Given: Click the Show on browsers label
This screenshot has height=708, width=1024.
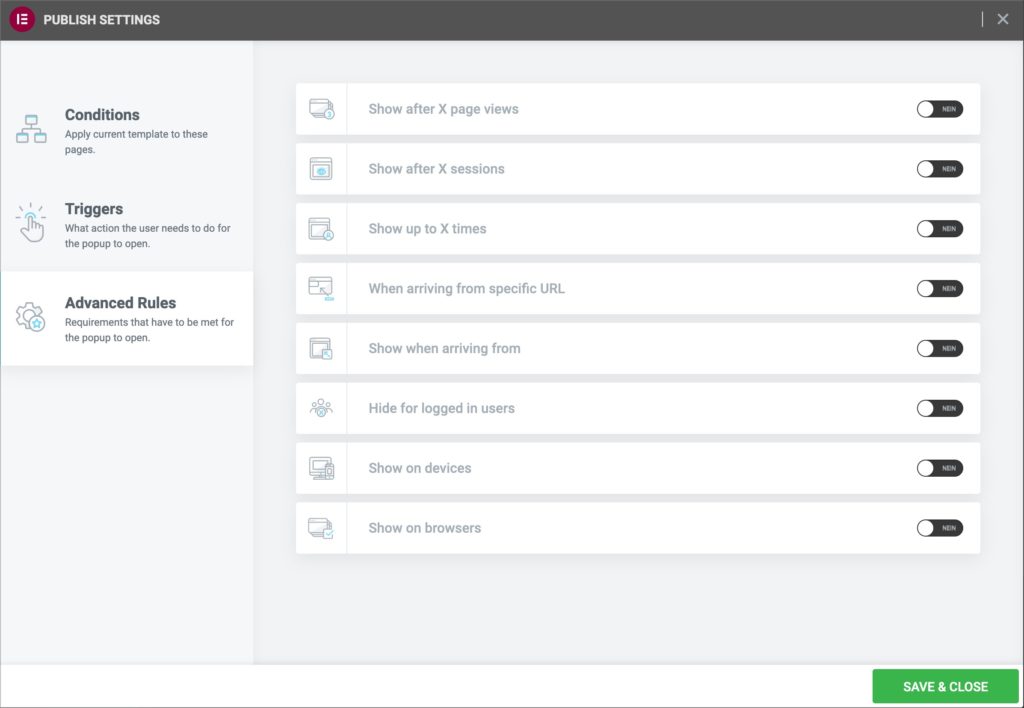Looking at the screenshot, I should tap(424, 528).
